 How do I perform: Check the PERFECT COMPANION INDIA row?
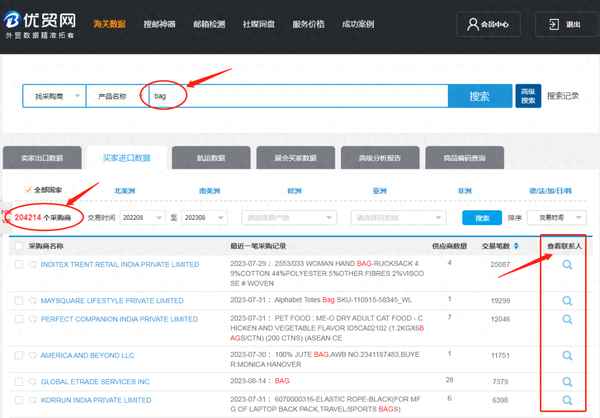click(19, 319)
